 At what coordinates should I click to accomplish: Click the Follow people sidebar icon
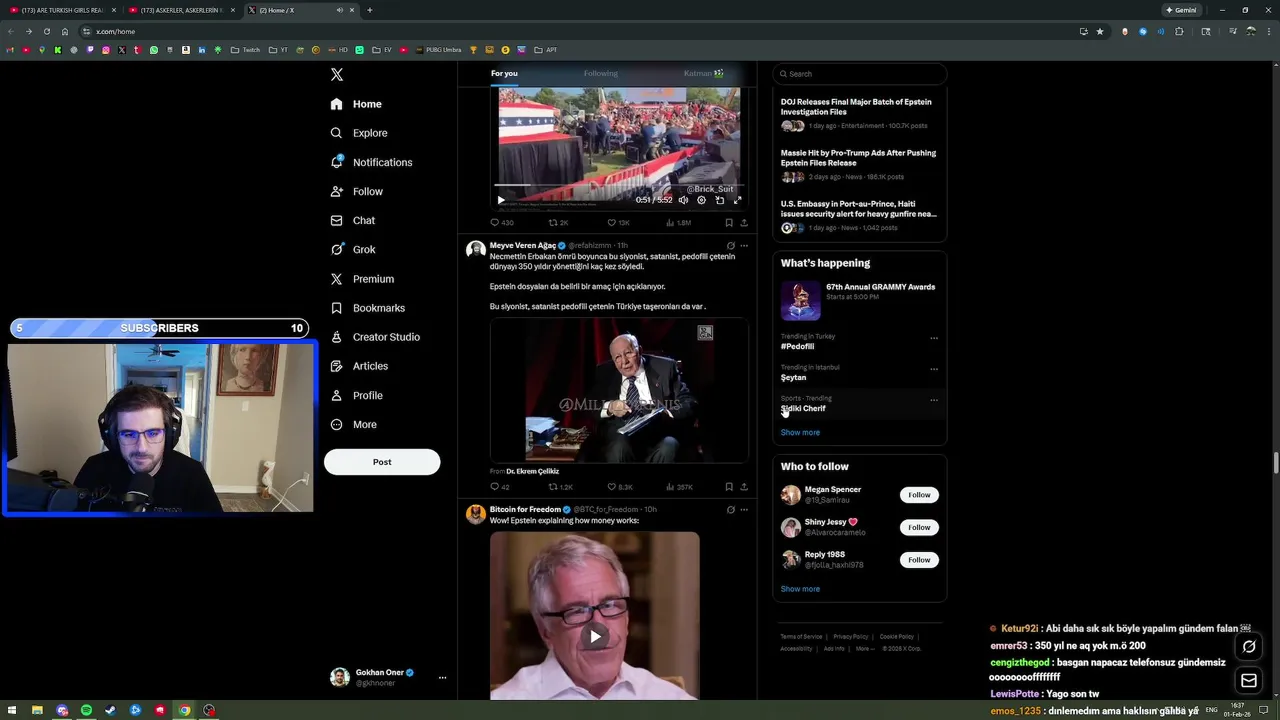(336, 191)
